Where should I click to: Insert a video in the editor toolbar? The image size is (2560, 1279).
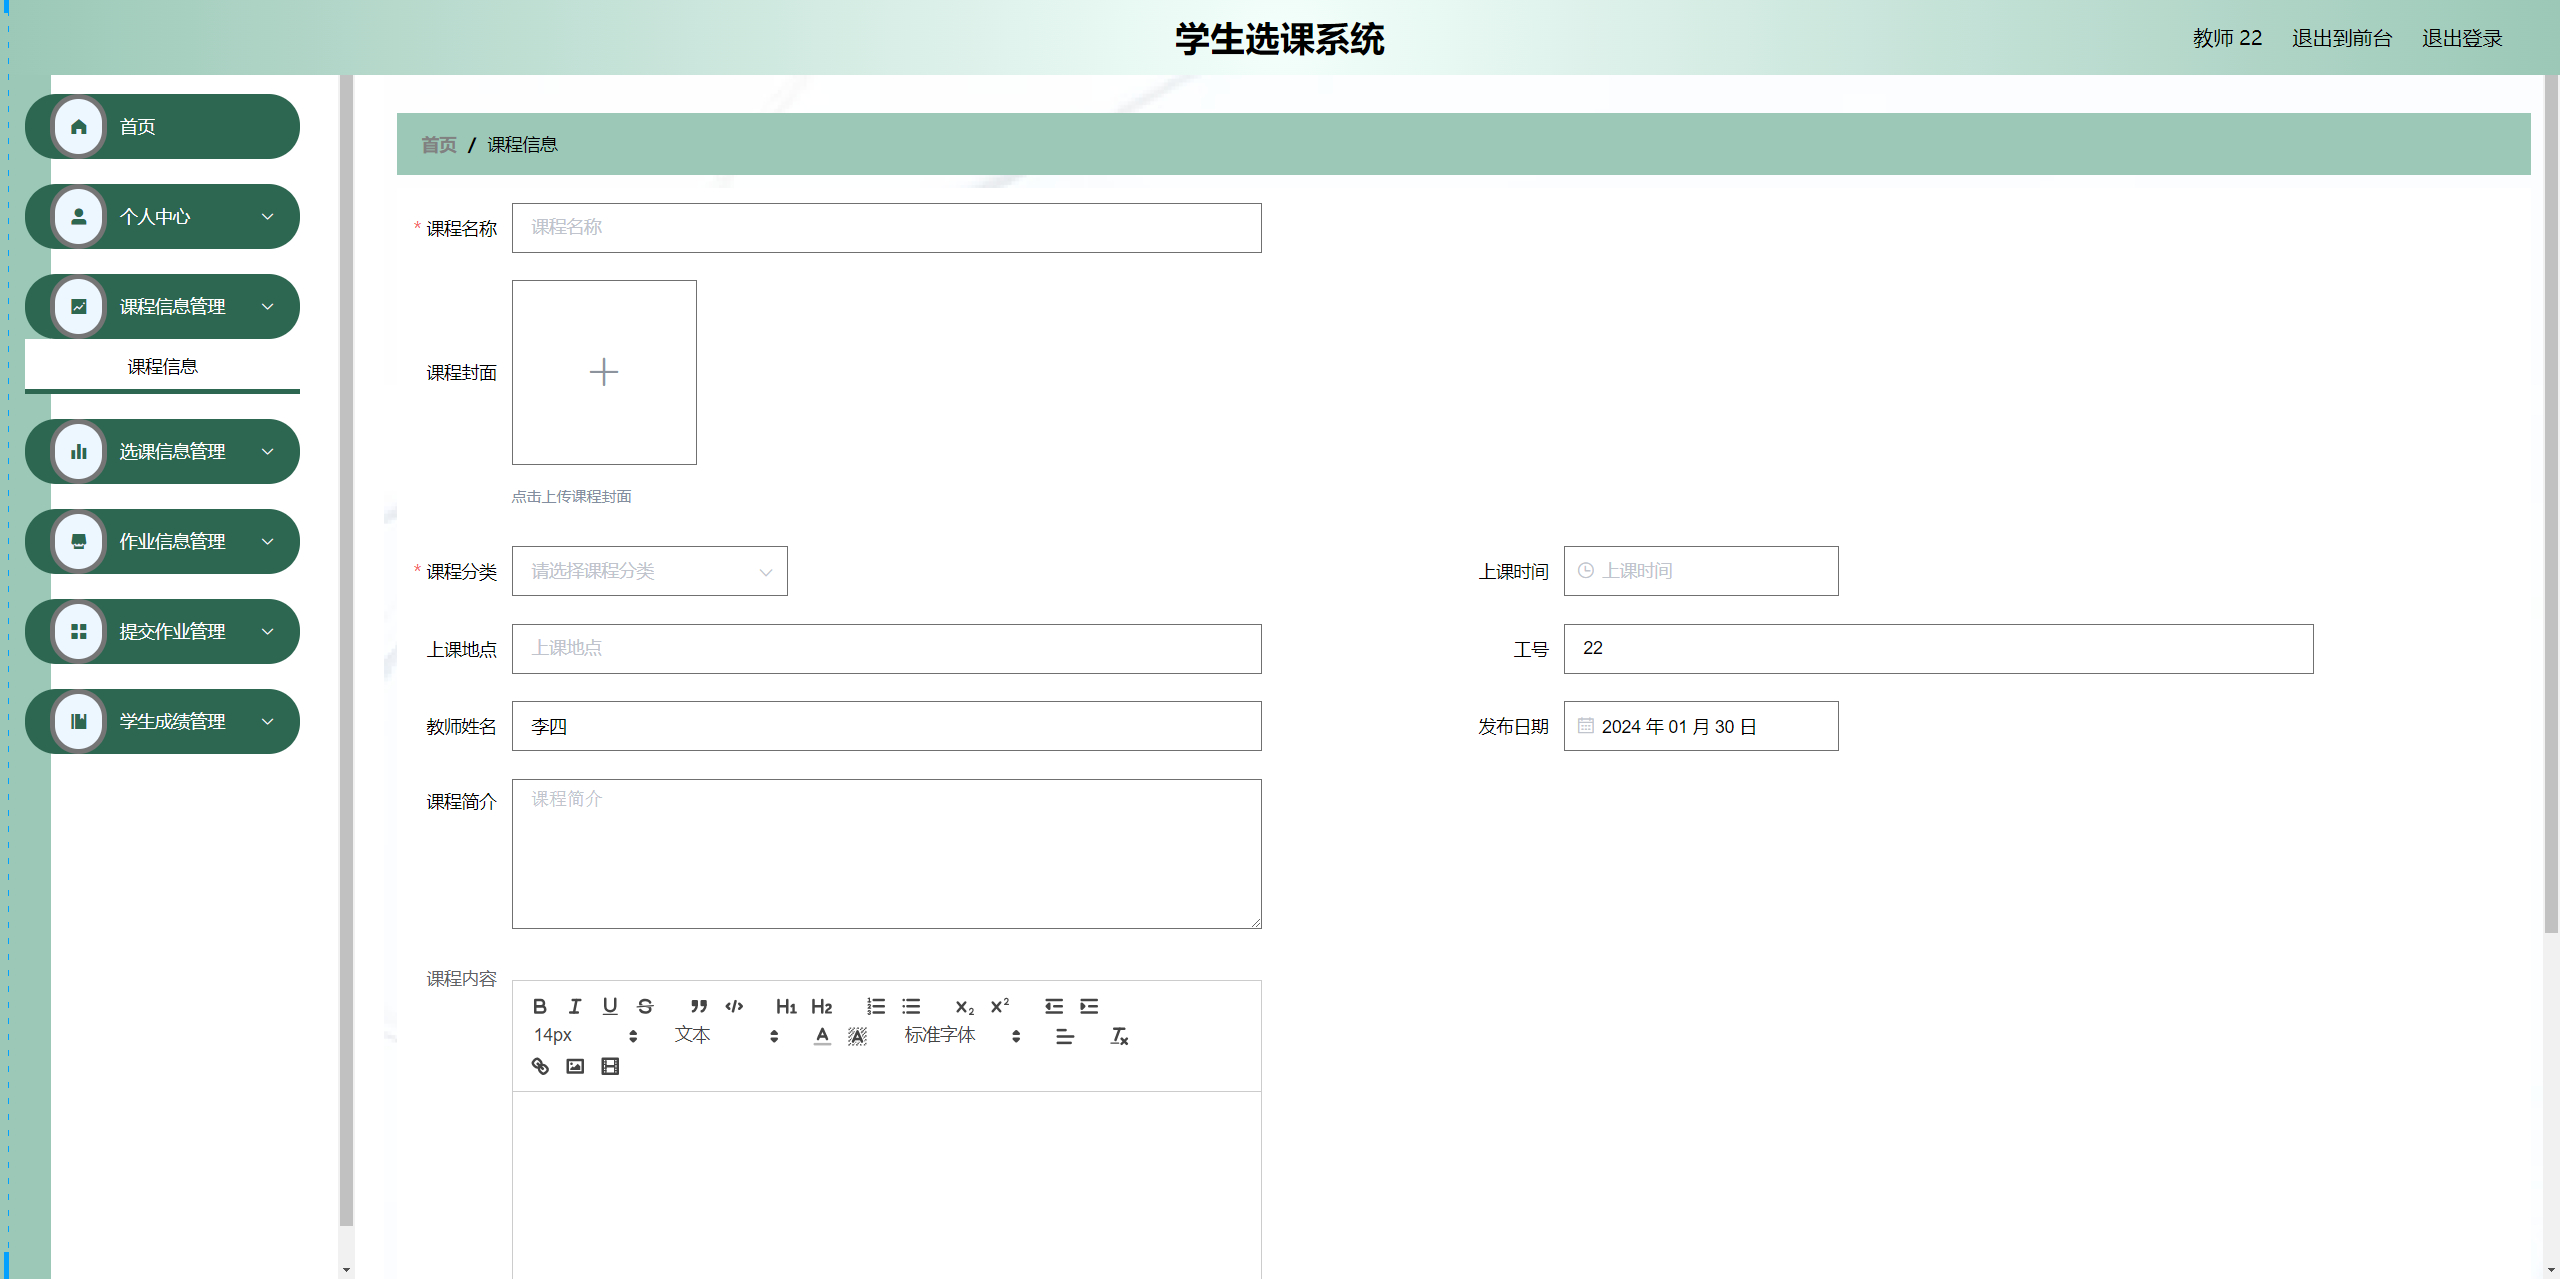(611, 1067)
